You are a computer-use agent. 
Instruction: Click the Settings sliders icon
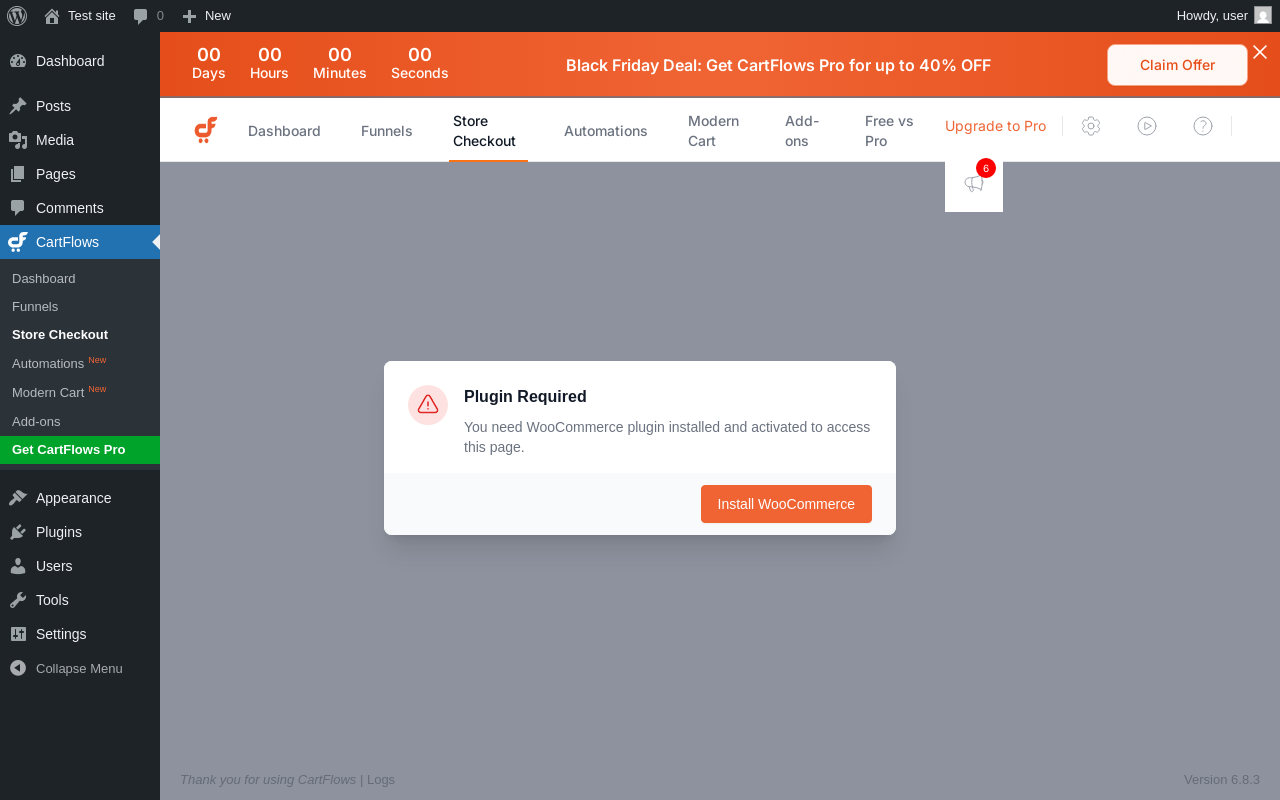coord(18,634)
